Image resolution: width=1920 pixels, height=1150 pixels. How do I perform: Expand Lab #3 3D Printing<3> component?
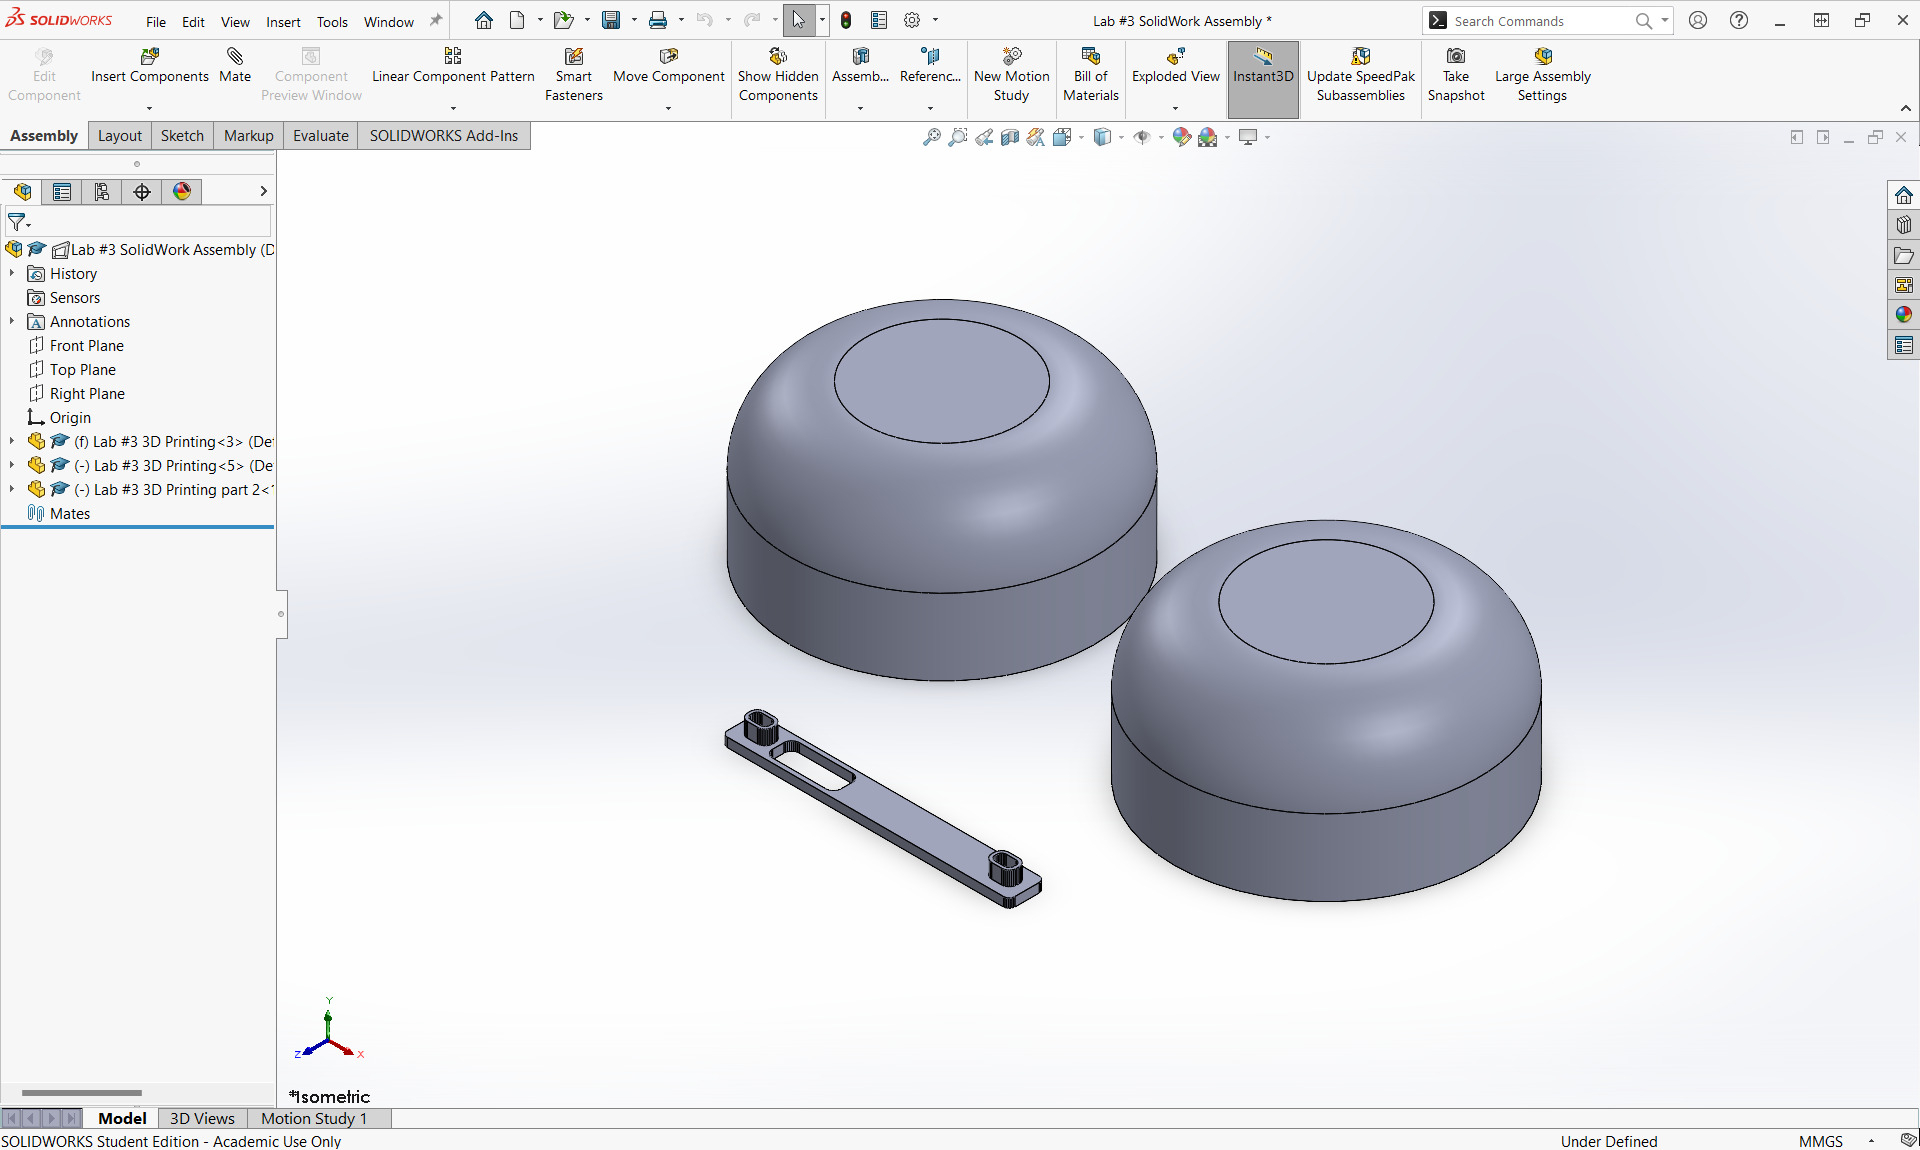pyautogui.click(x=12, y=441)
